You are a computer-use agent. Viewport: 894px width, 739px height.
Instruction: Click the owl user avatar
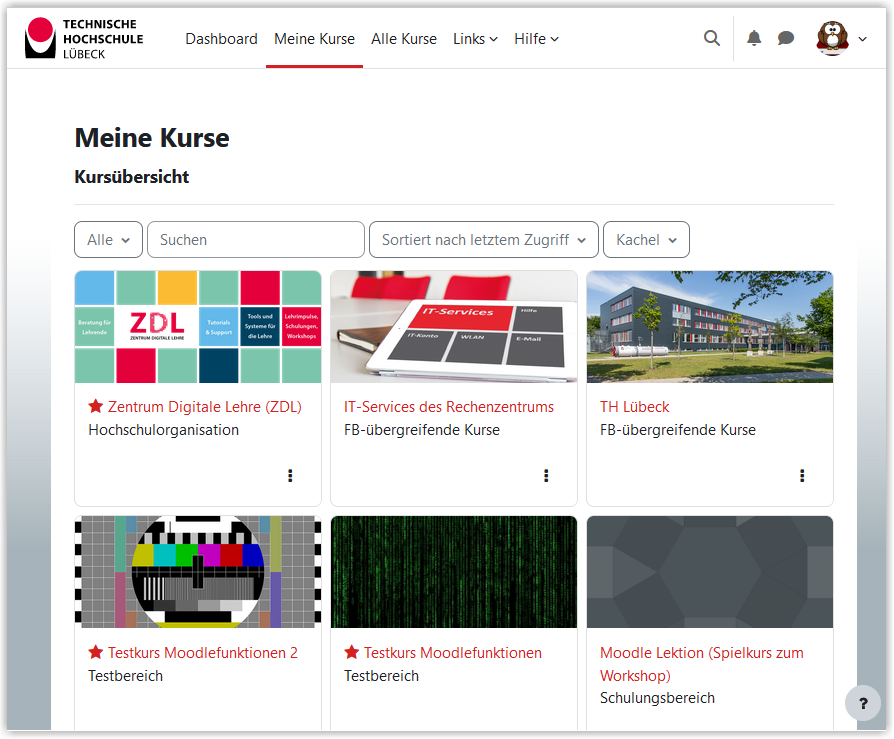(x=832, y=38)
